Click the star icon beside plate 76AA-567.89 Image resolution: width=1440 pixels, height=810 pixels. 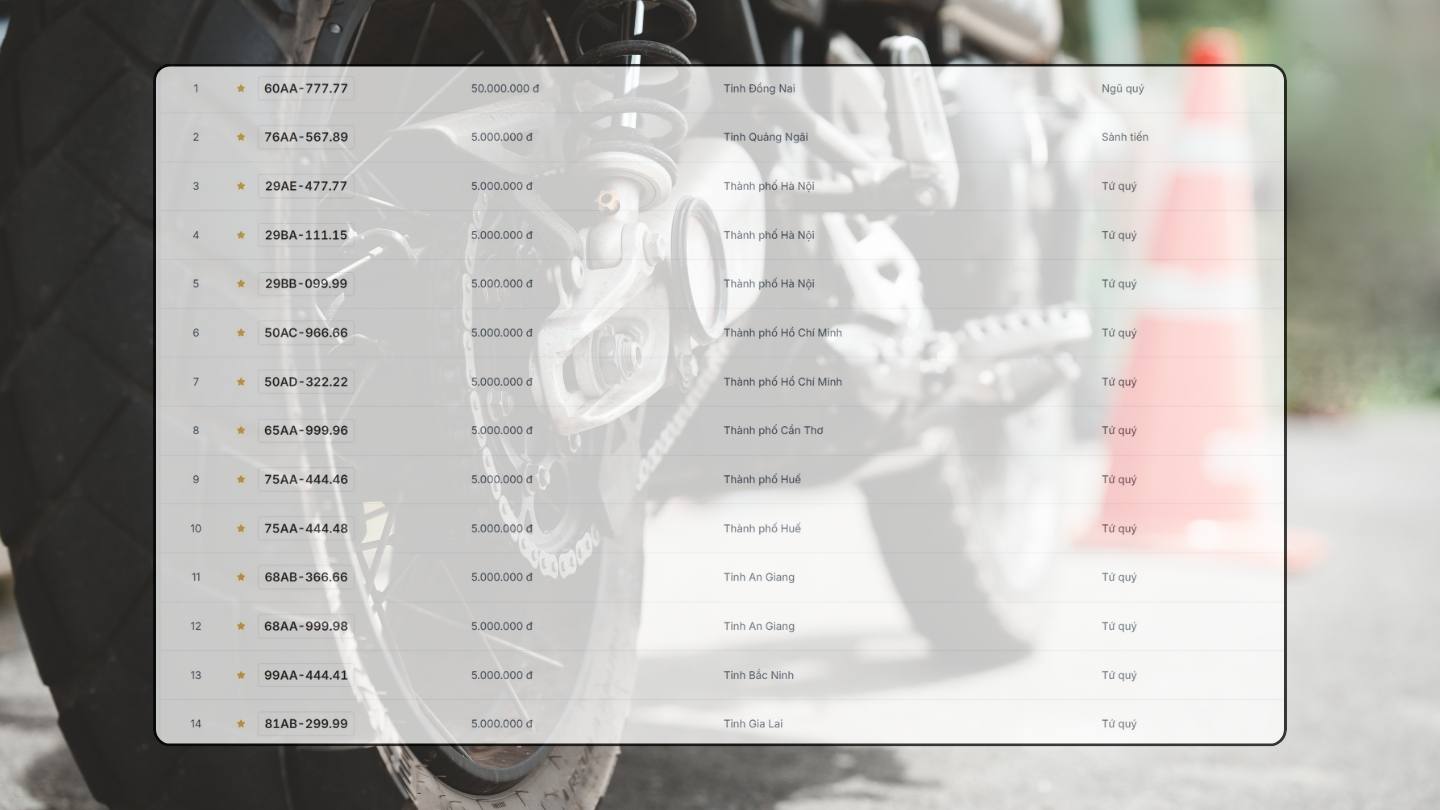241,137
